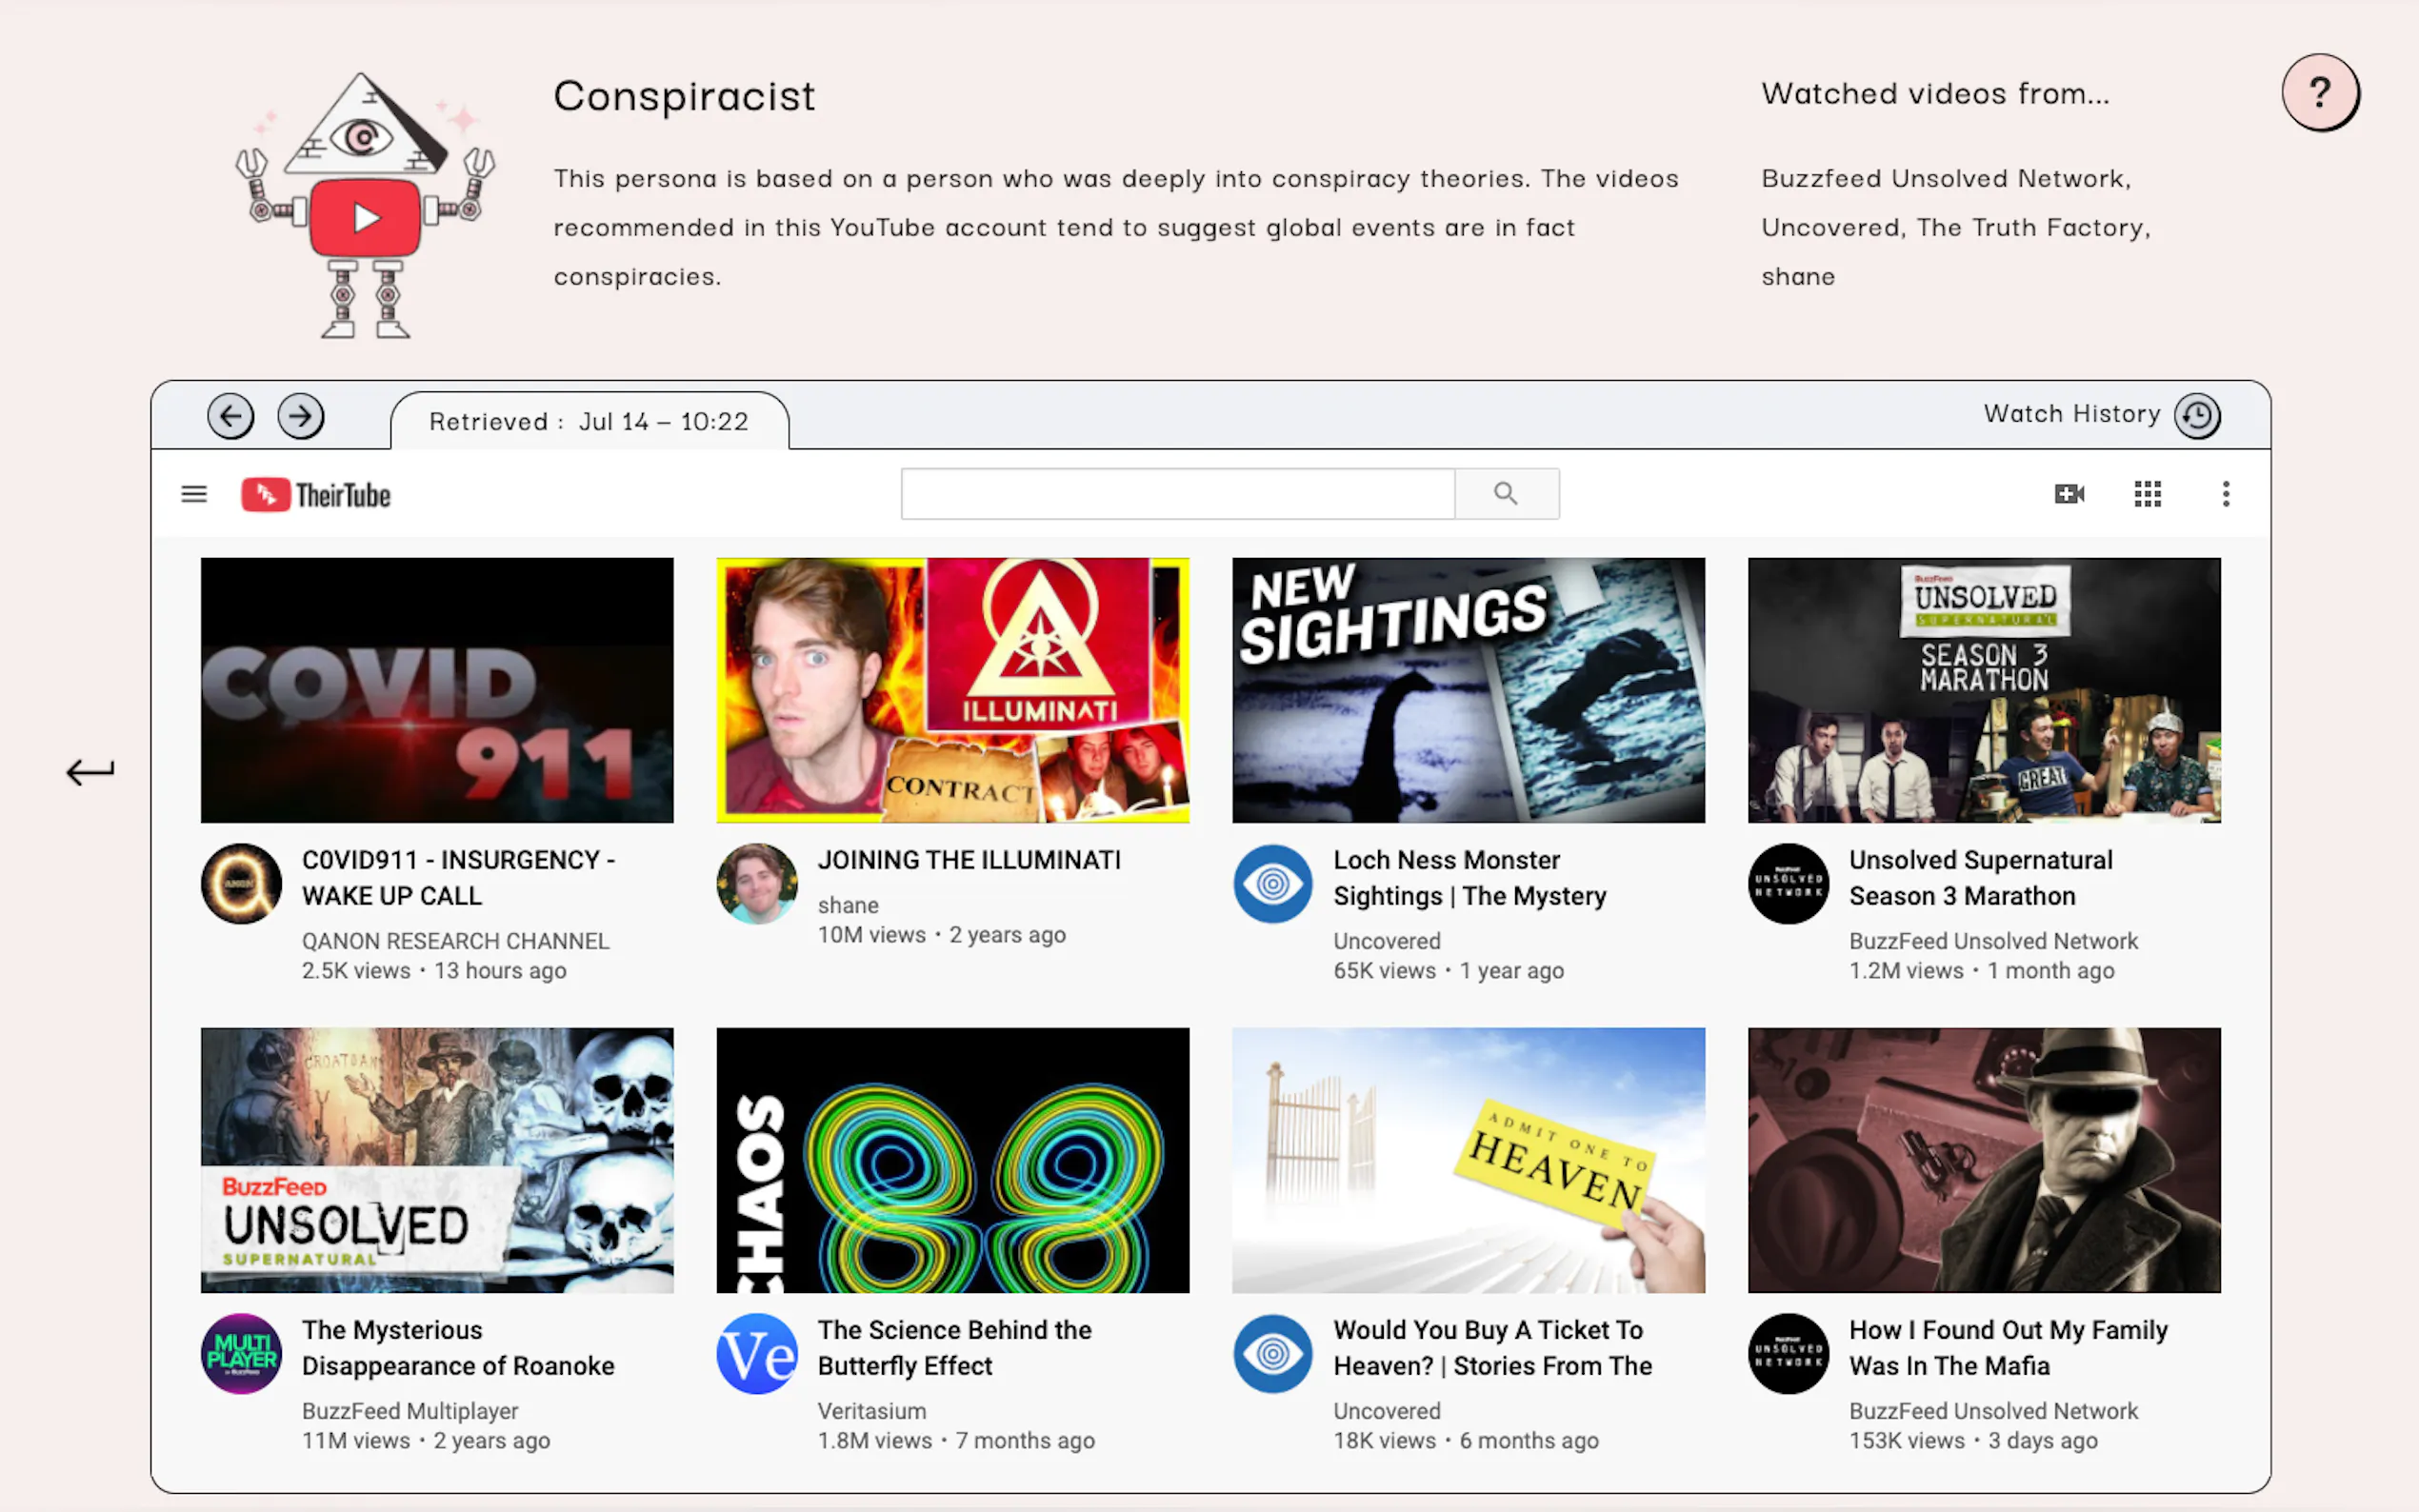Open Watch History clock icon

click(x=2197, y=416)
